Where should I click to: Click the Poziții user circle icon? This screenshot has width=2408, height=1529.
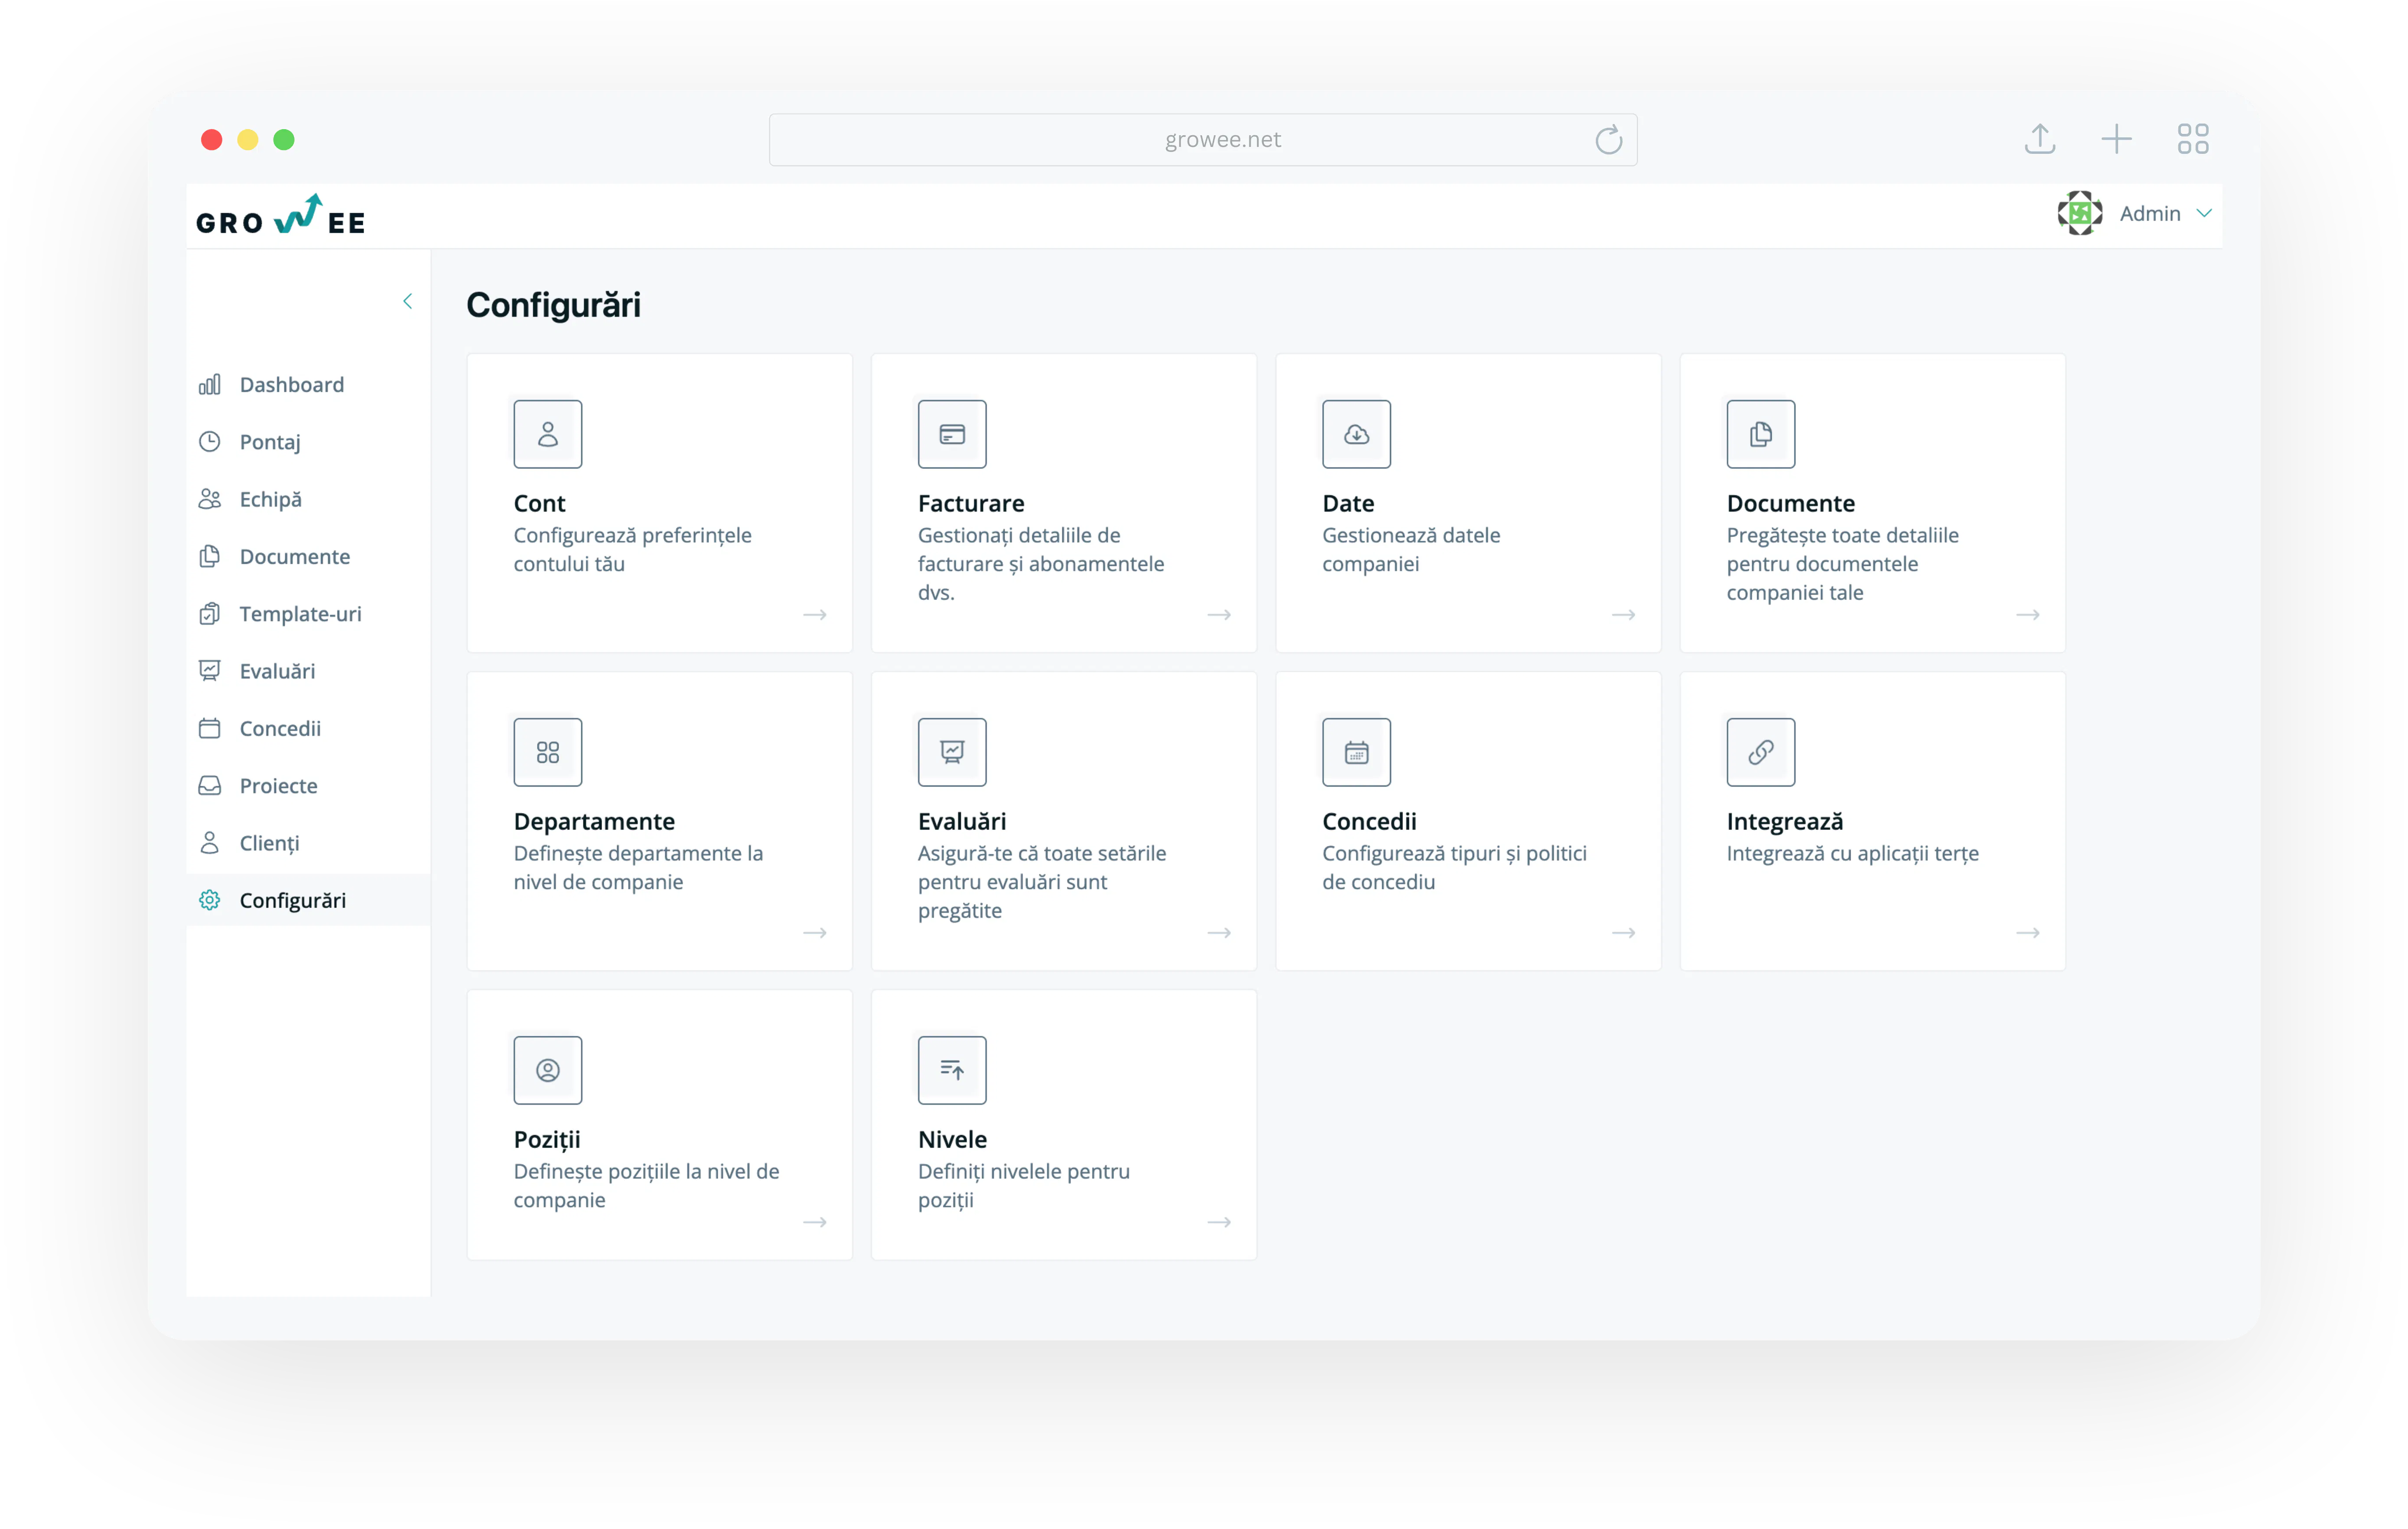(x=547, y=1070)
